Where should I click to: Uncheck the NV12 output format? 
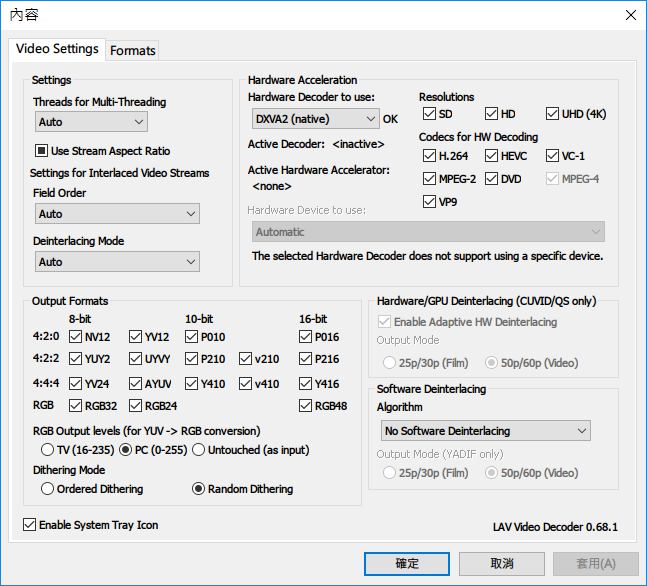(x=76, y=337)
